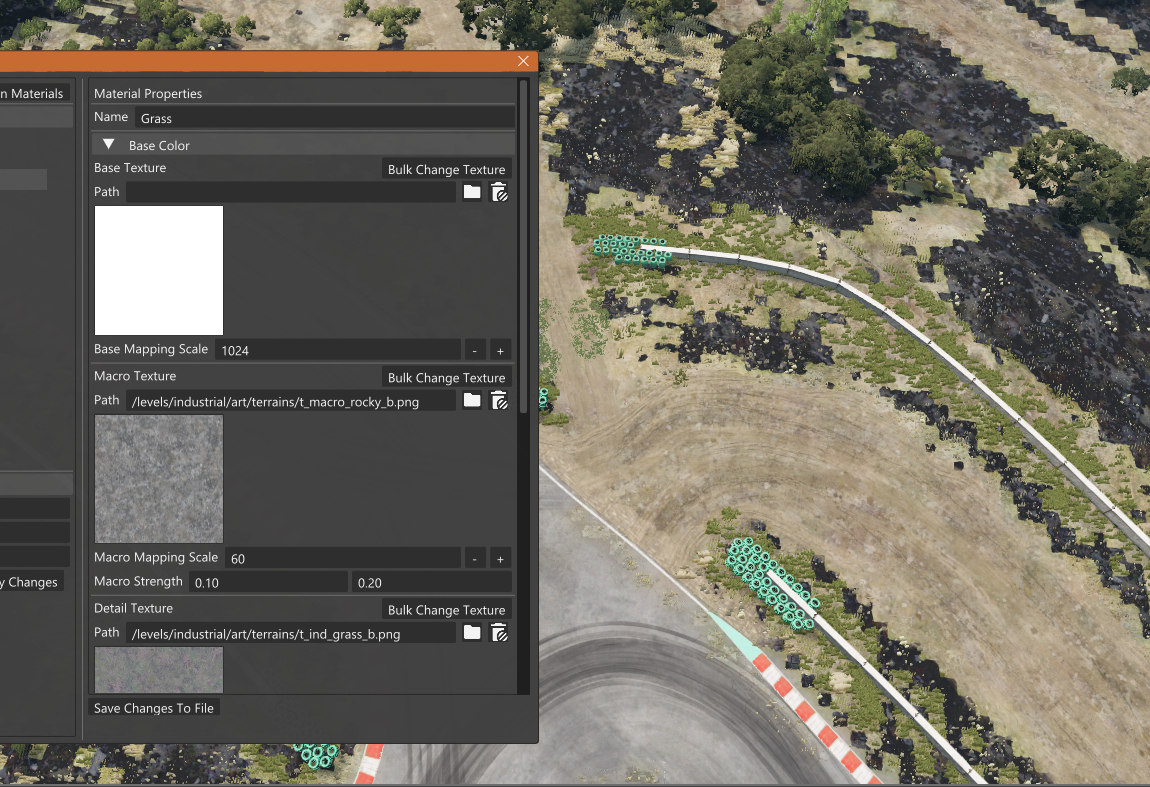Click Bulk Change Texture for Macro Texture
Image resolution: width=1150 pixels, height=787 pixels.
tap(446, 378)
